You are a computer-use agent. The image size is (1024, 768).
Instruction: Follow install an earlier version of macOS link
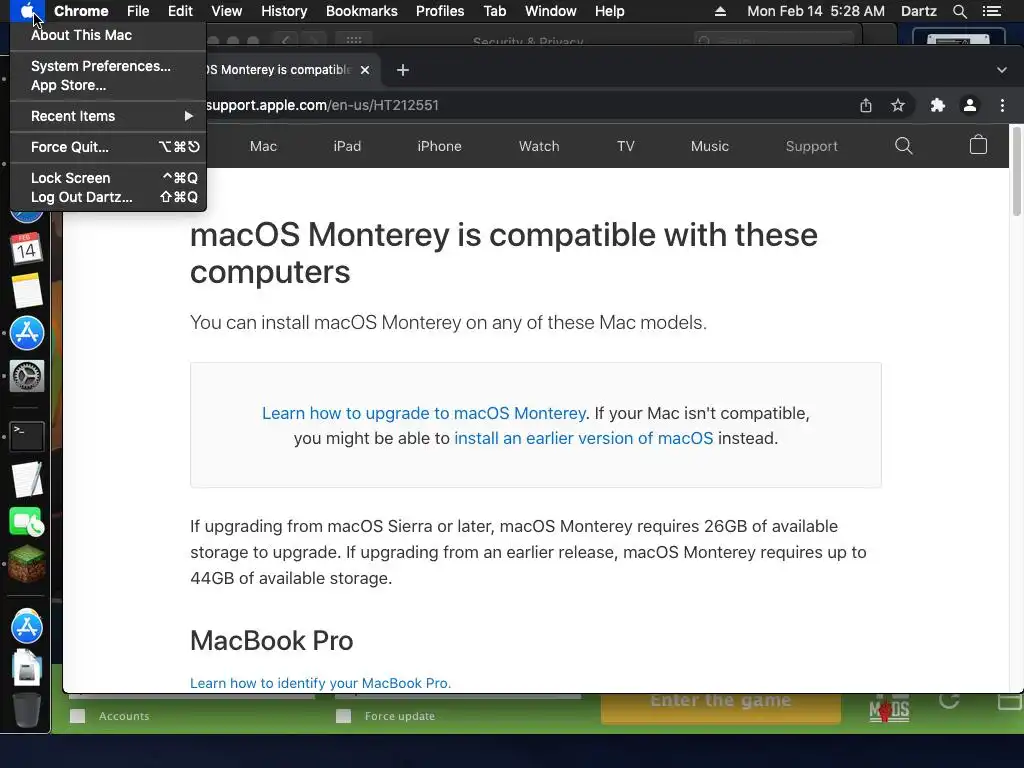pos(584,438)
